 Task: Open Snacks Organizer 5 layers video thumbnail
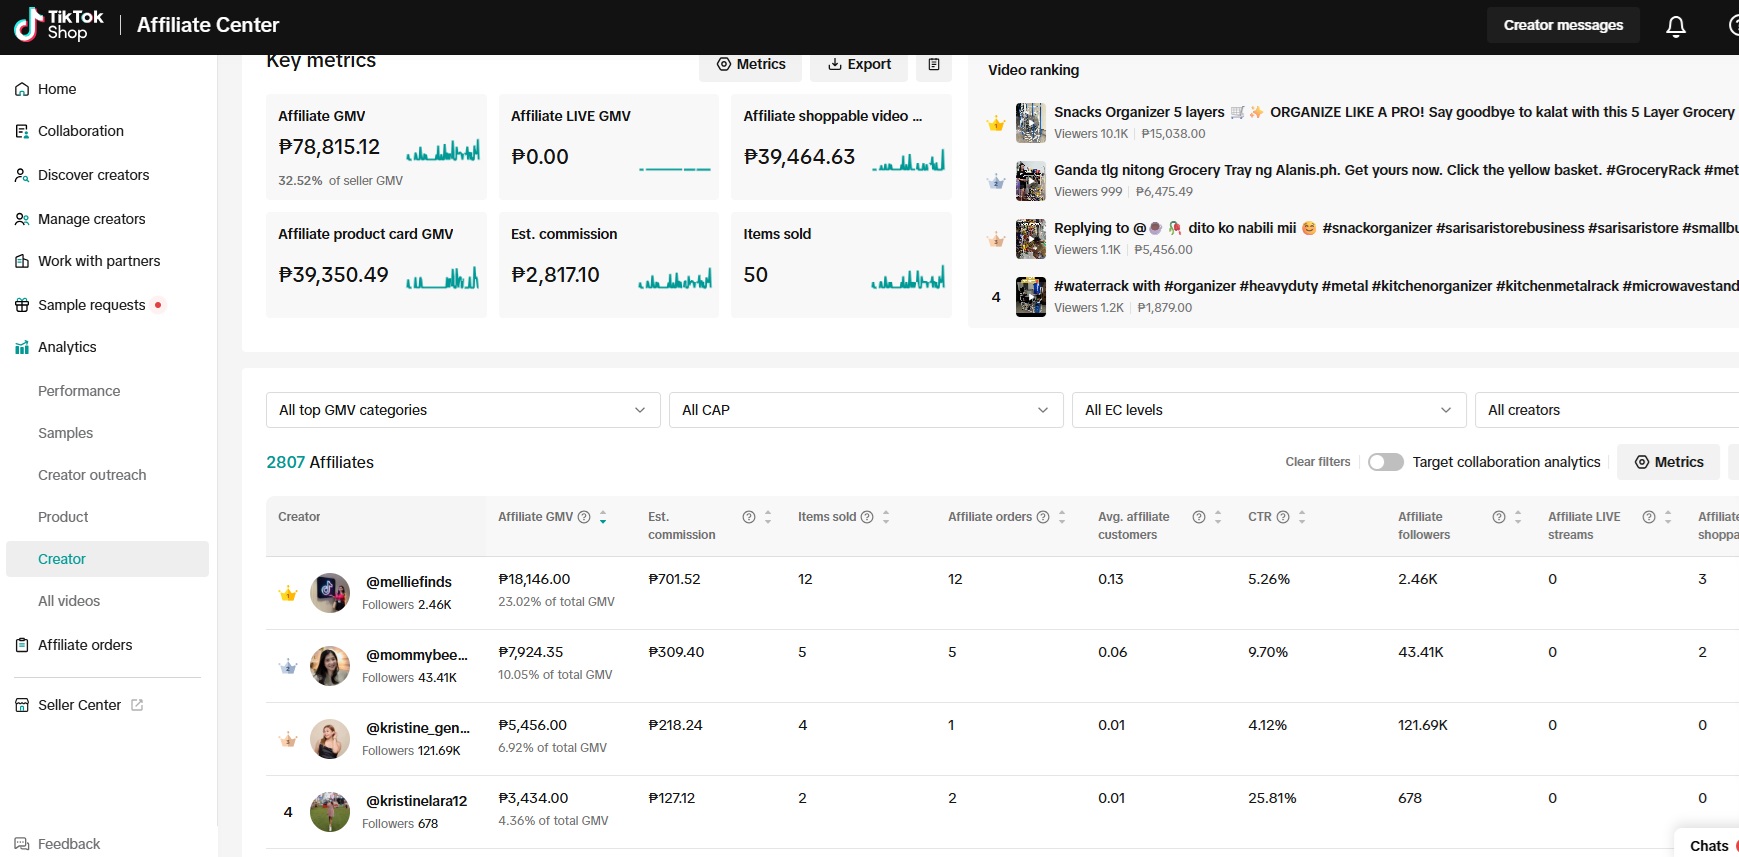pyautogui.click(x=1031, y=123)
